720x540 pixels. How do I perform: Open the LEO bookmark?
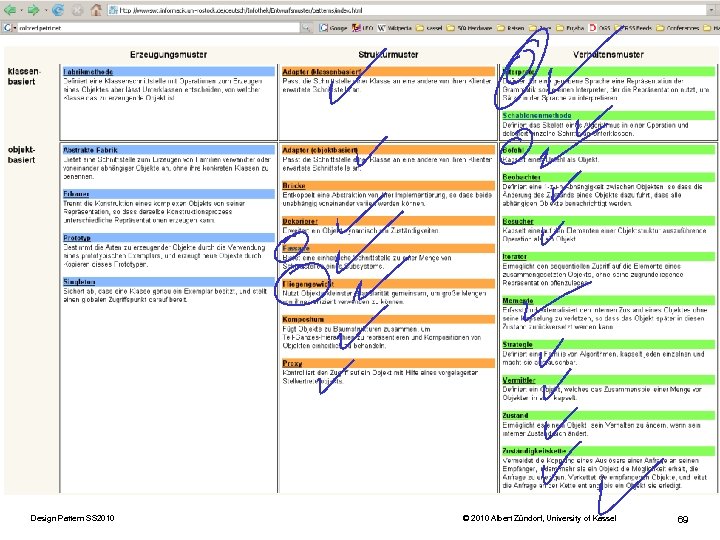[x=363, y=28]
